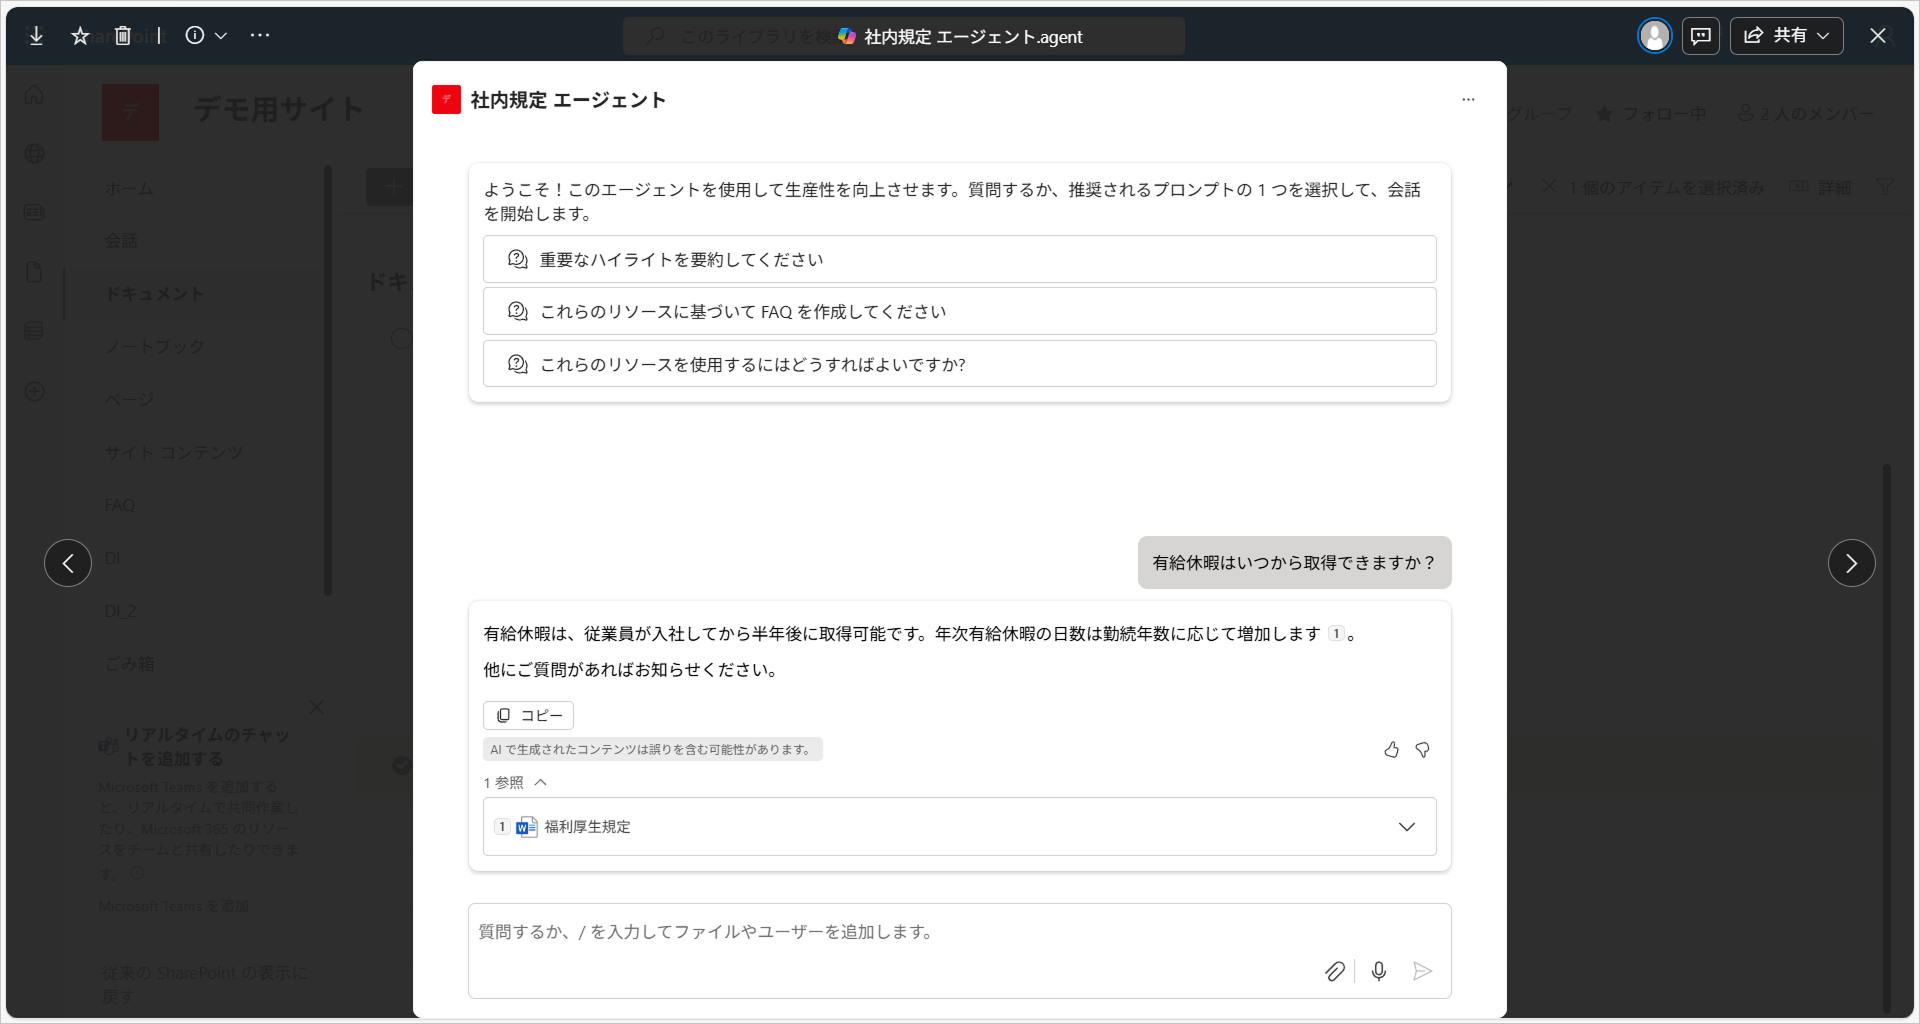Expand the 福利厚生規定 reference item

point(1406,827)
